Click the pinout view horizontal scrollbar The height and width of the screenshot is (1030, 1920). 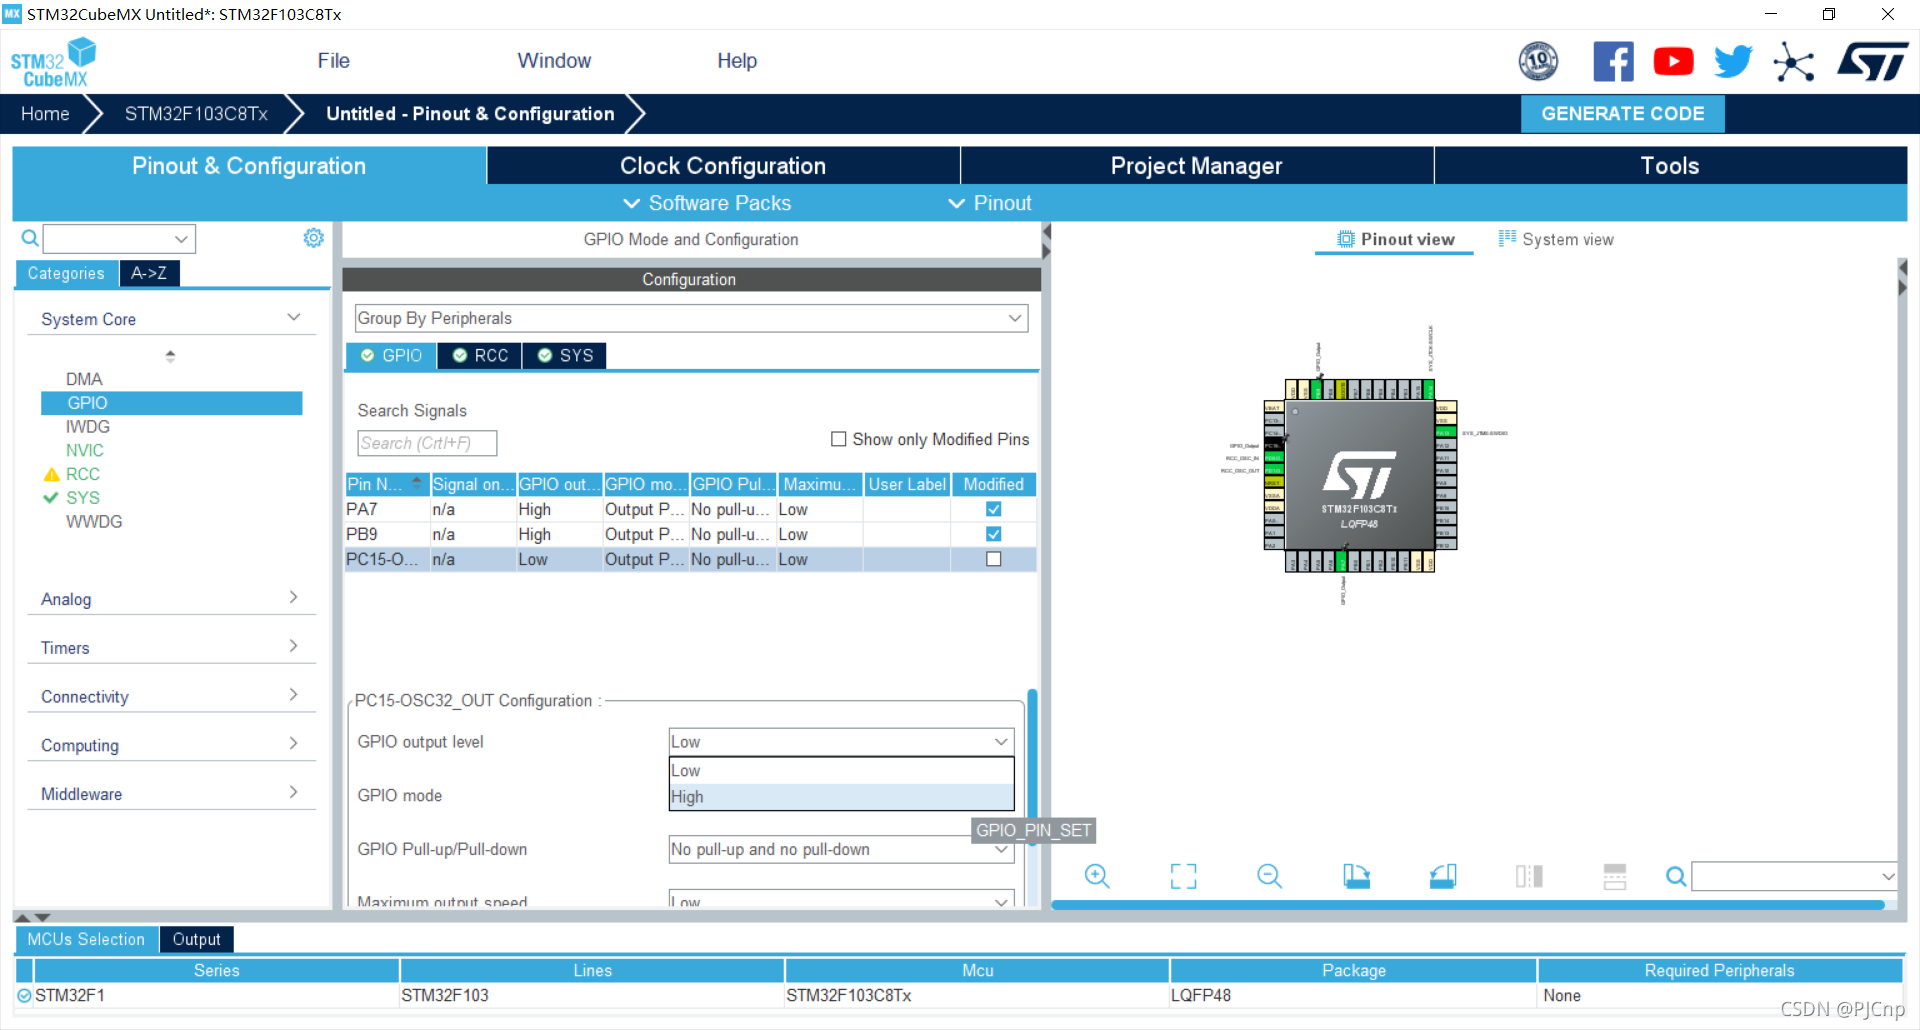click(1467, 905)
